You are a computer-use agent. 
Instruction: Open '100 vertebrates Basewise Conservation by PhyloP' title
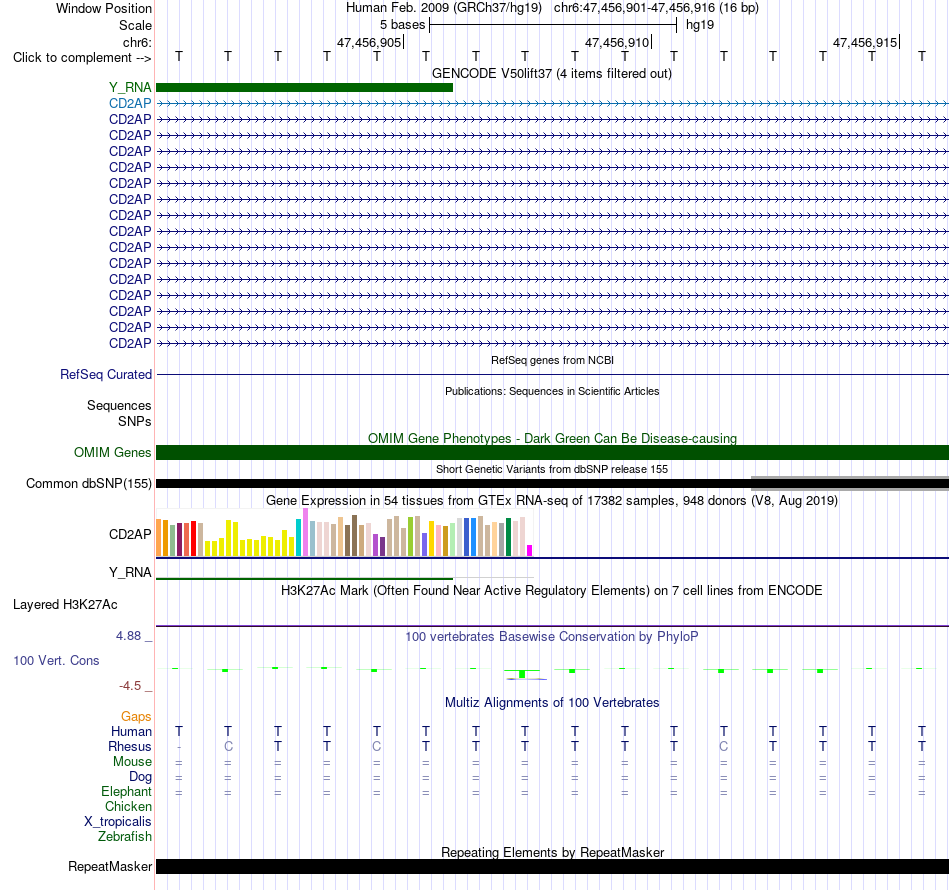coord(551,636)
